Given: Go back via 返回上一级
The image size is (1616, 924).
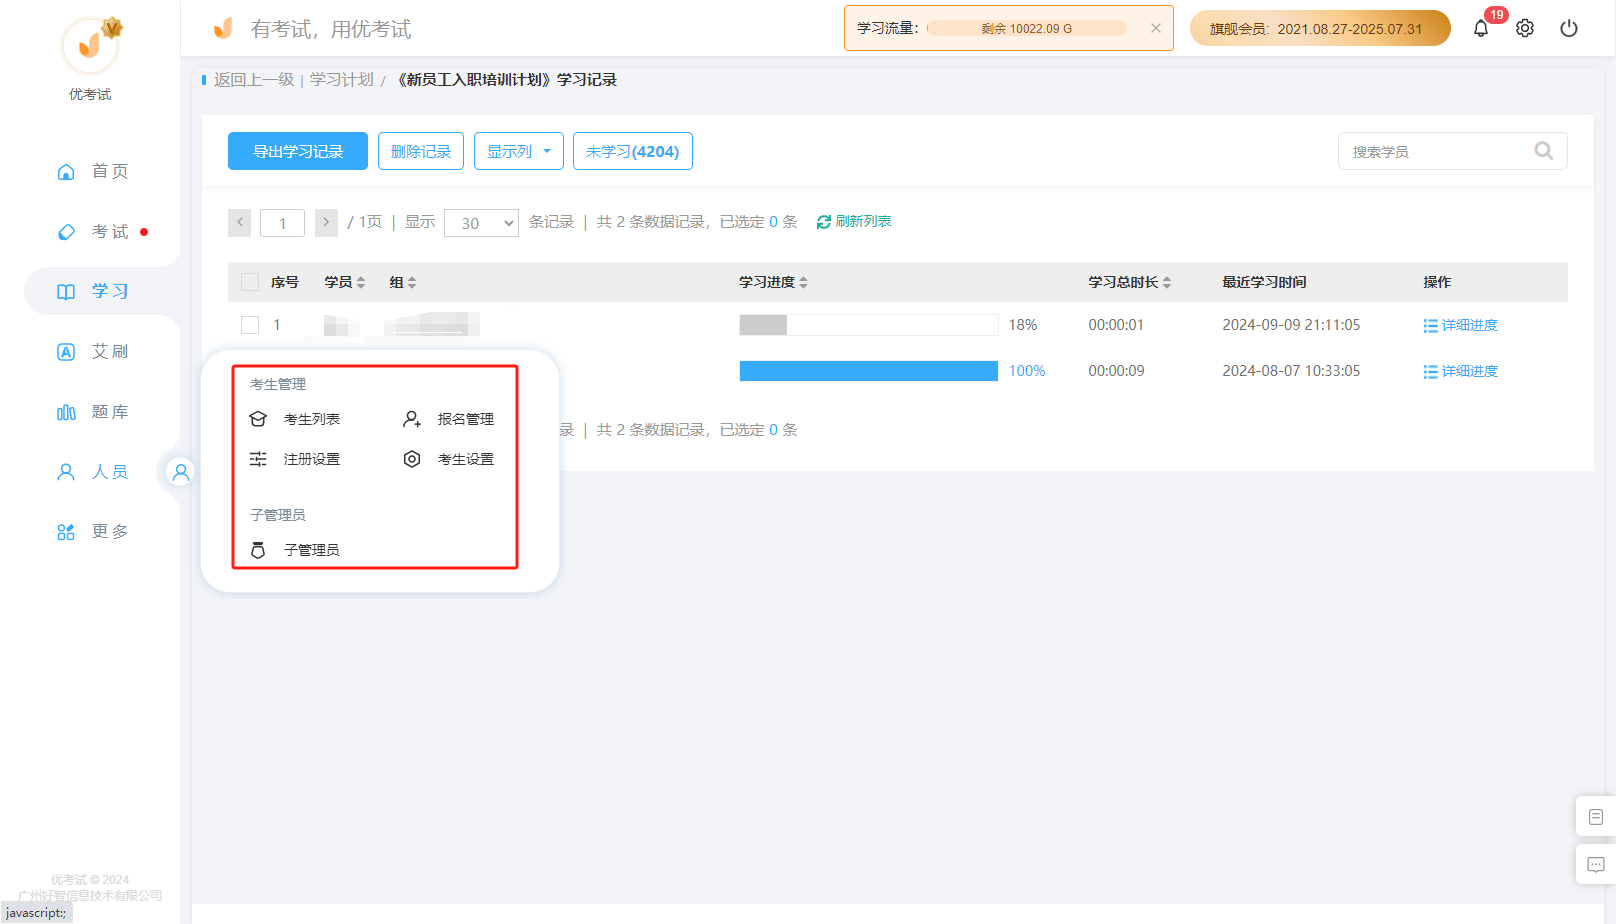Looking at the screenshot, I should click(x=254, y=80).
